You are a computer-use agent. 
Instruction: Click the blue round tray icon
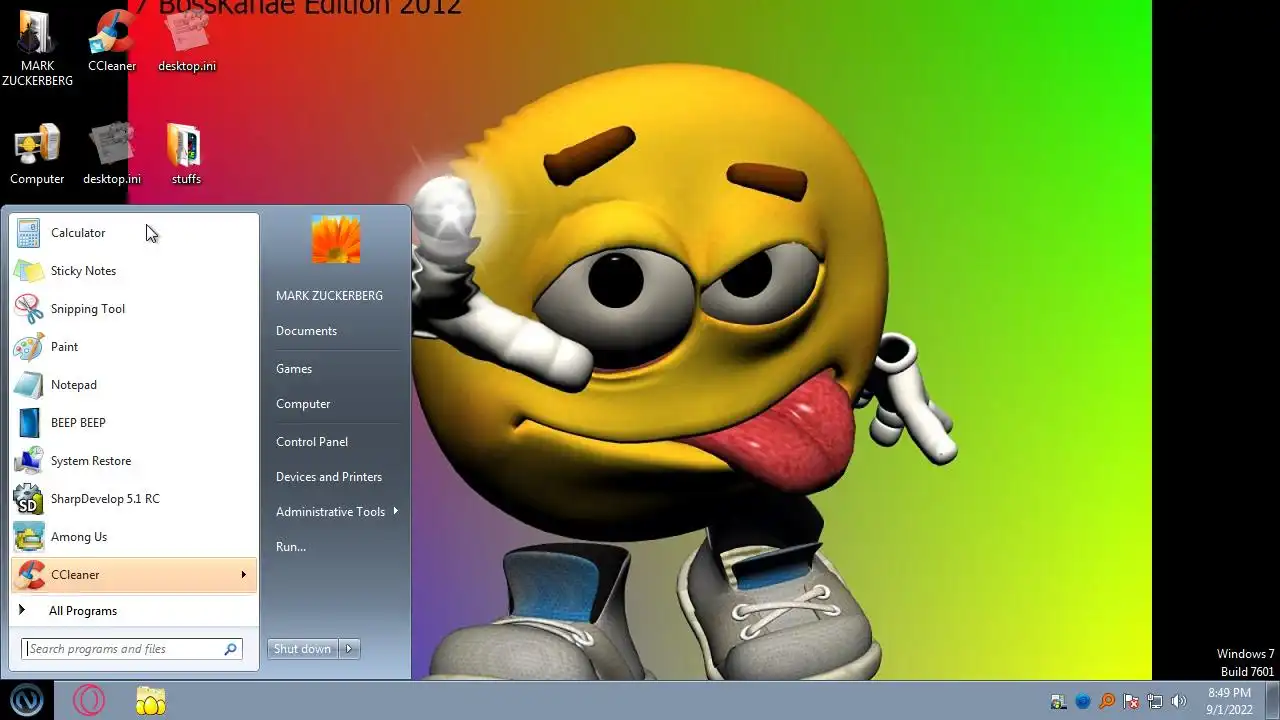(1082, 701)
